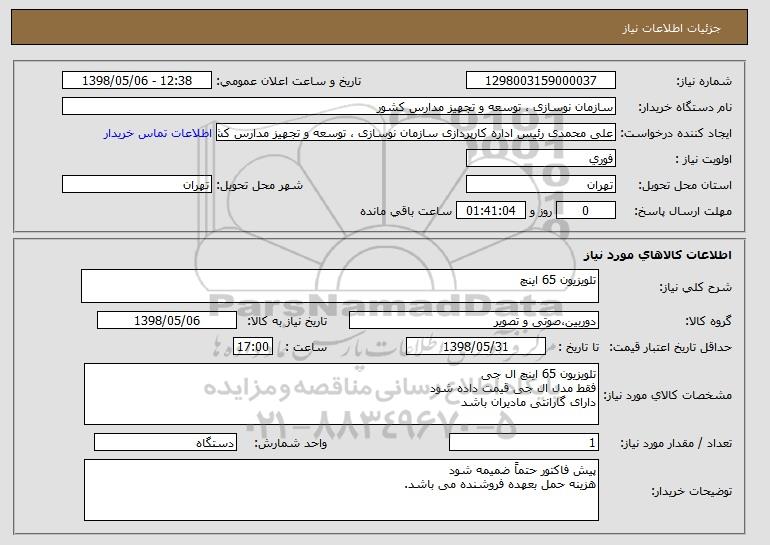This screenshot has height=545, width=770.
Task: Click the line دارای گارانتی مادیران باشد
Action: click(529, 403)
